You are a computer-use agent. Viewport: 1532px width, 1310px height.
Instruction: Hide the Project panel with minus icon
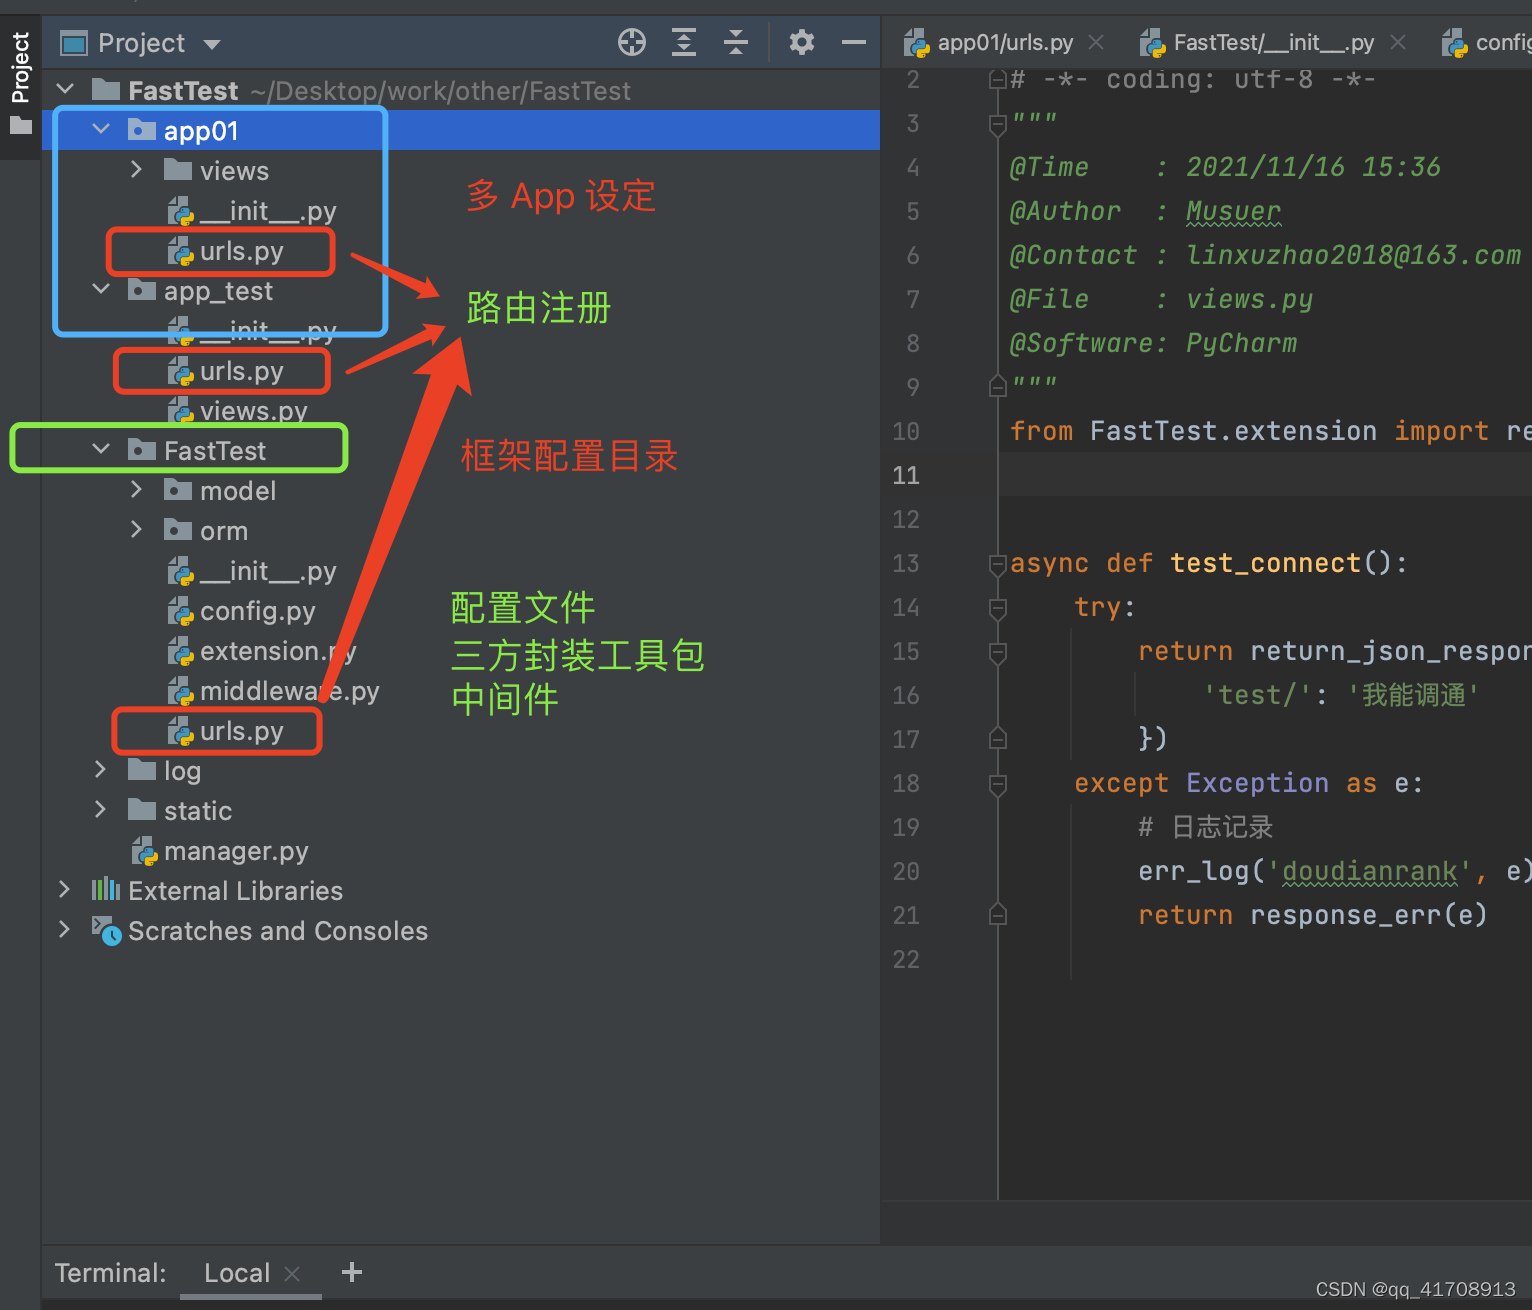[854, 42]
